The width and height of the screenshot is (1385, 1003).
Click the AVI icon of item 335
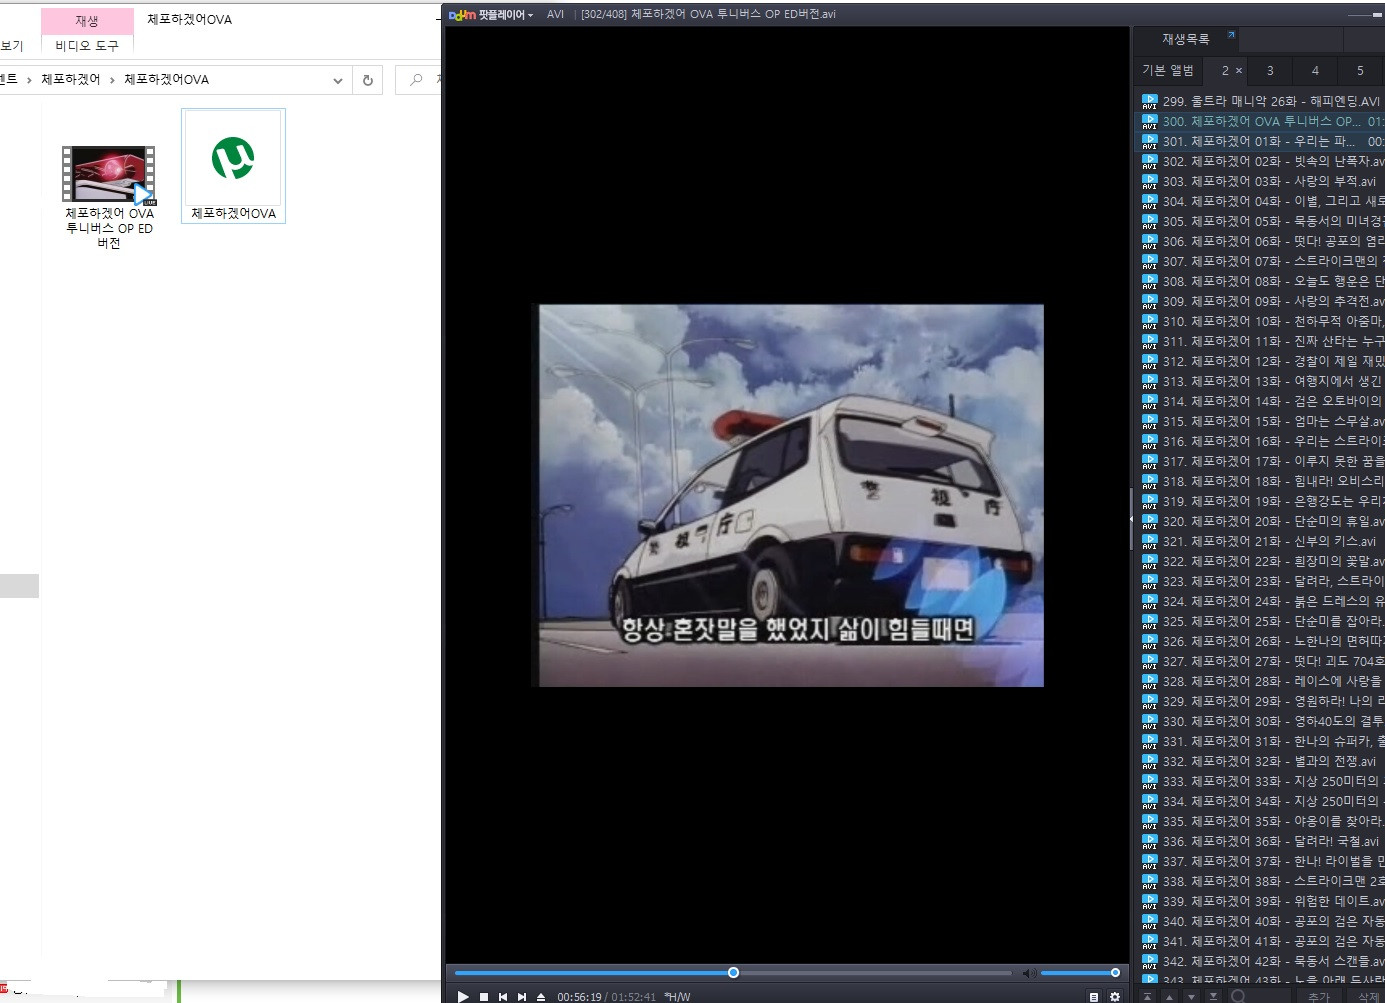tap(1149, 821)
